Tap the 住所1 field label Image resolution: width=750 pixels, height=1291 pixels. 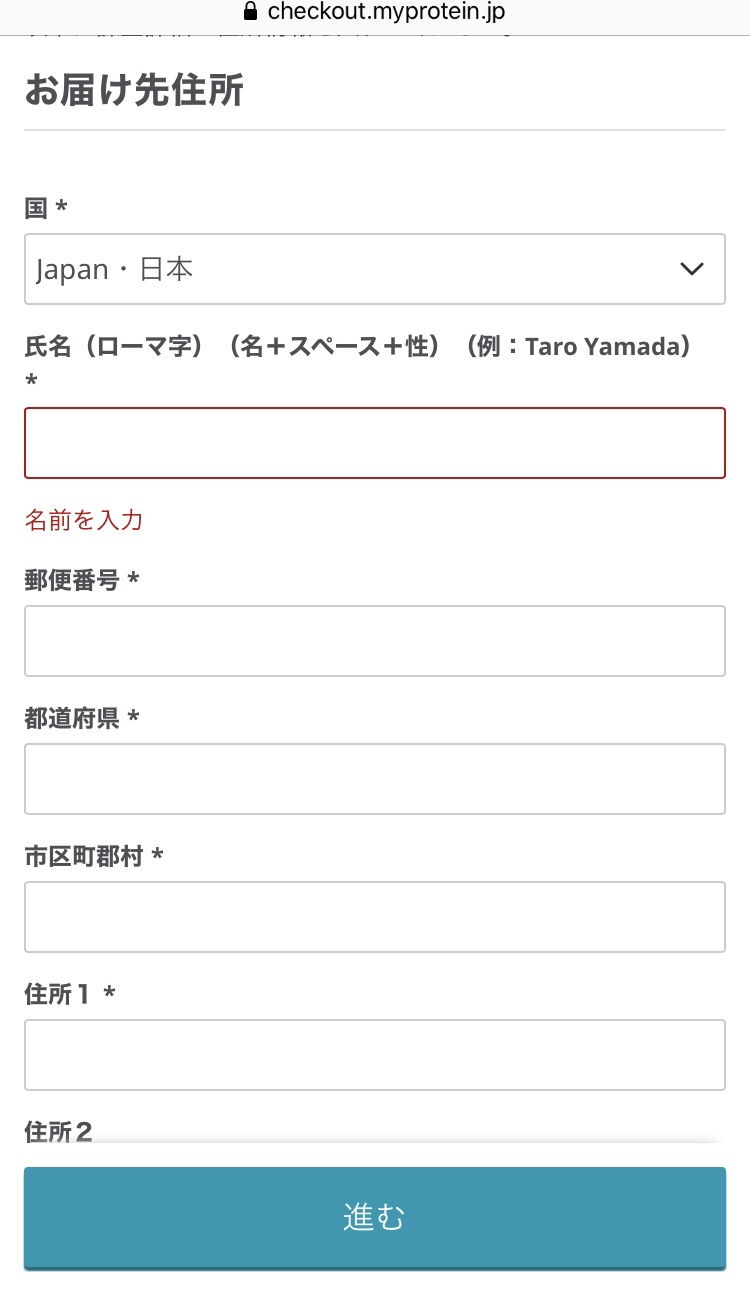[x=60, y=994]
